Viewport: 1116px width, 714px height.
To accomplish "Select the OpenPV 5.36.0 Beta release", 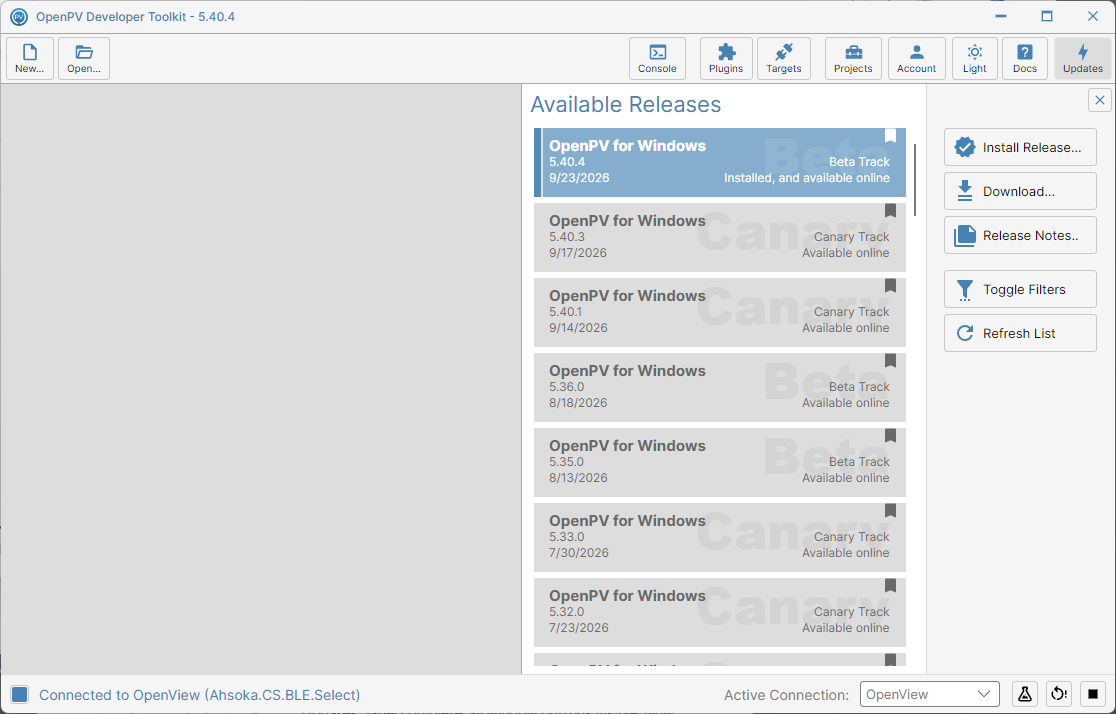I will point(720,387).
